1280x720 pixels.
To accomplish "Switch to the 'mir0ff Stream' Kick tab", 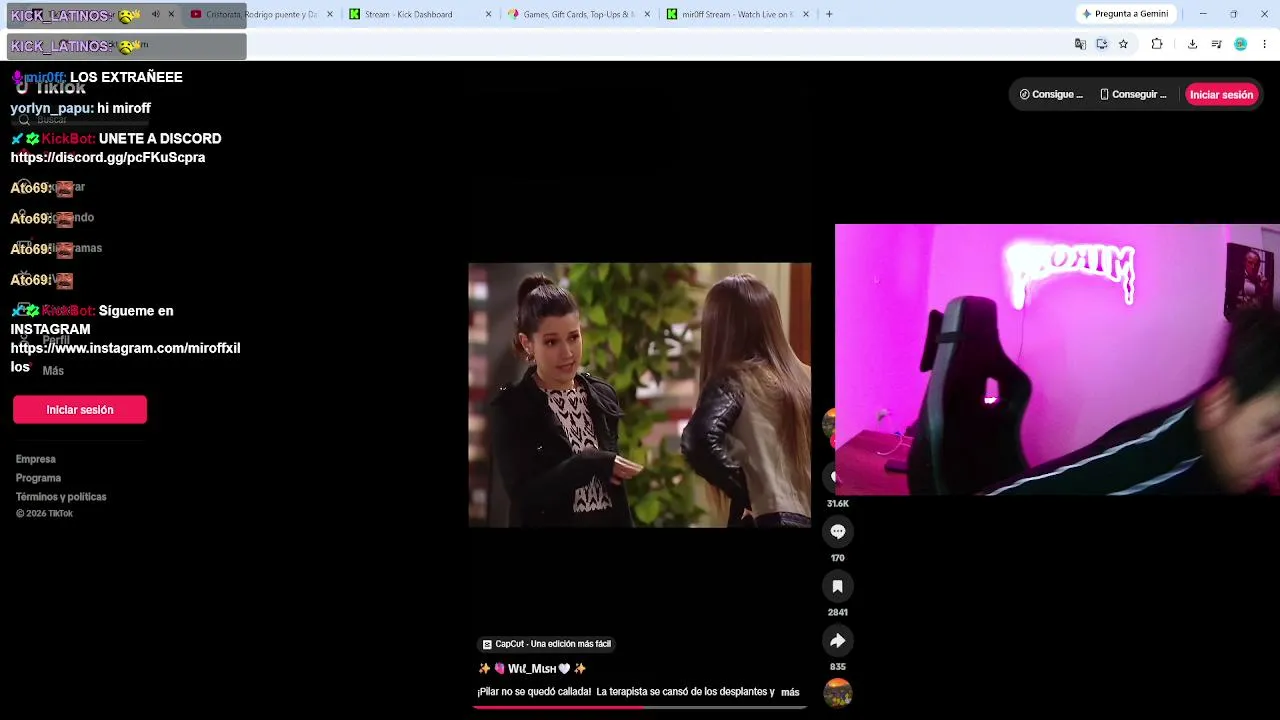I will pos(737,14).
